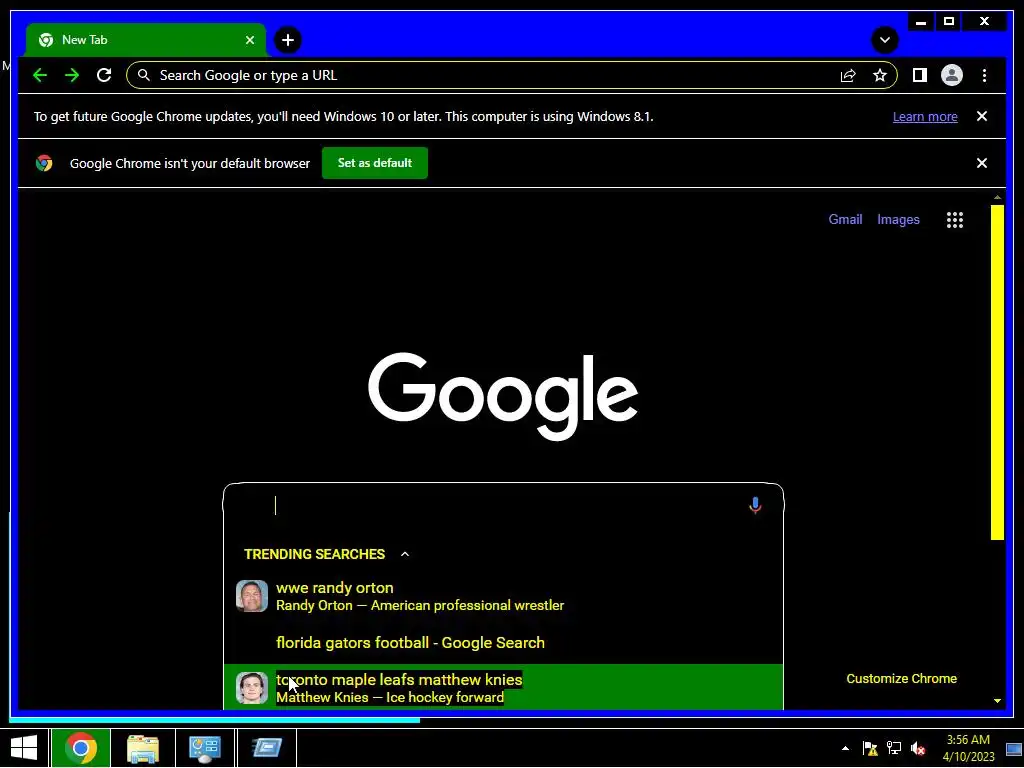
Task: Click the scrollbar down arrow
Action: [997, 701]
